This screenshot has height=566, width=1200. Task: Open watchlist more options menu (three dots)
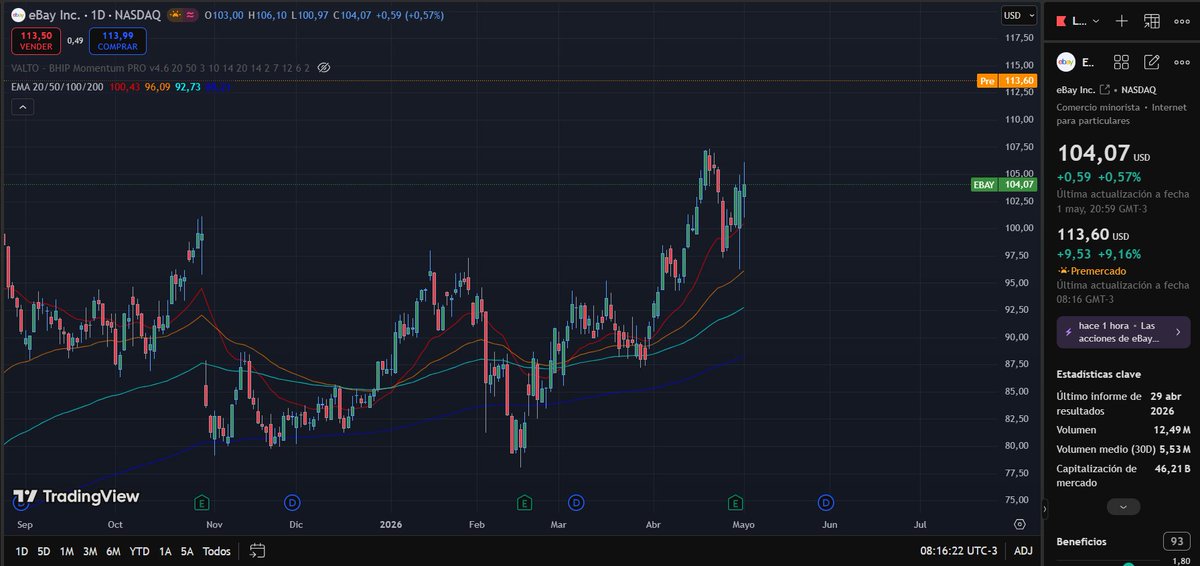[1181, 21]
